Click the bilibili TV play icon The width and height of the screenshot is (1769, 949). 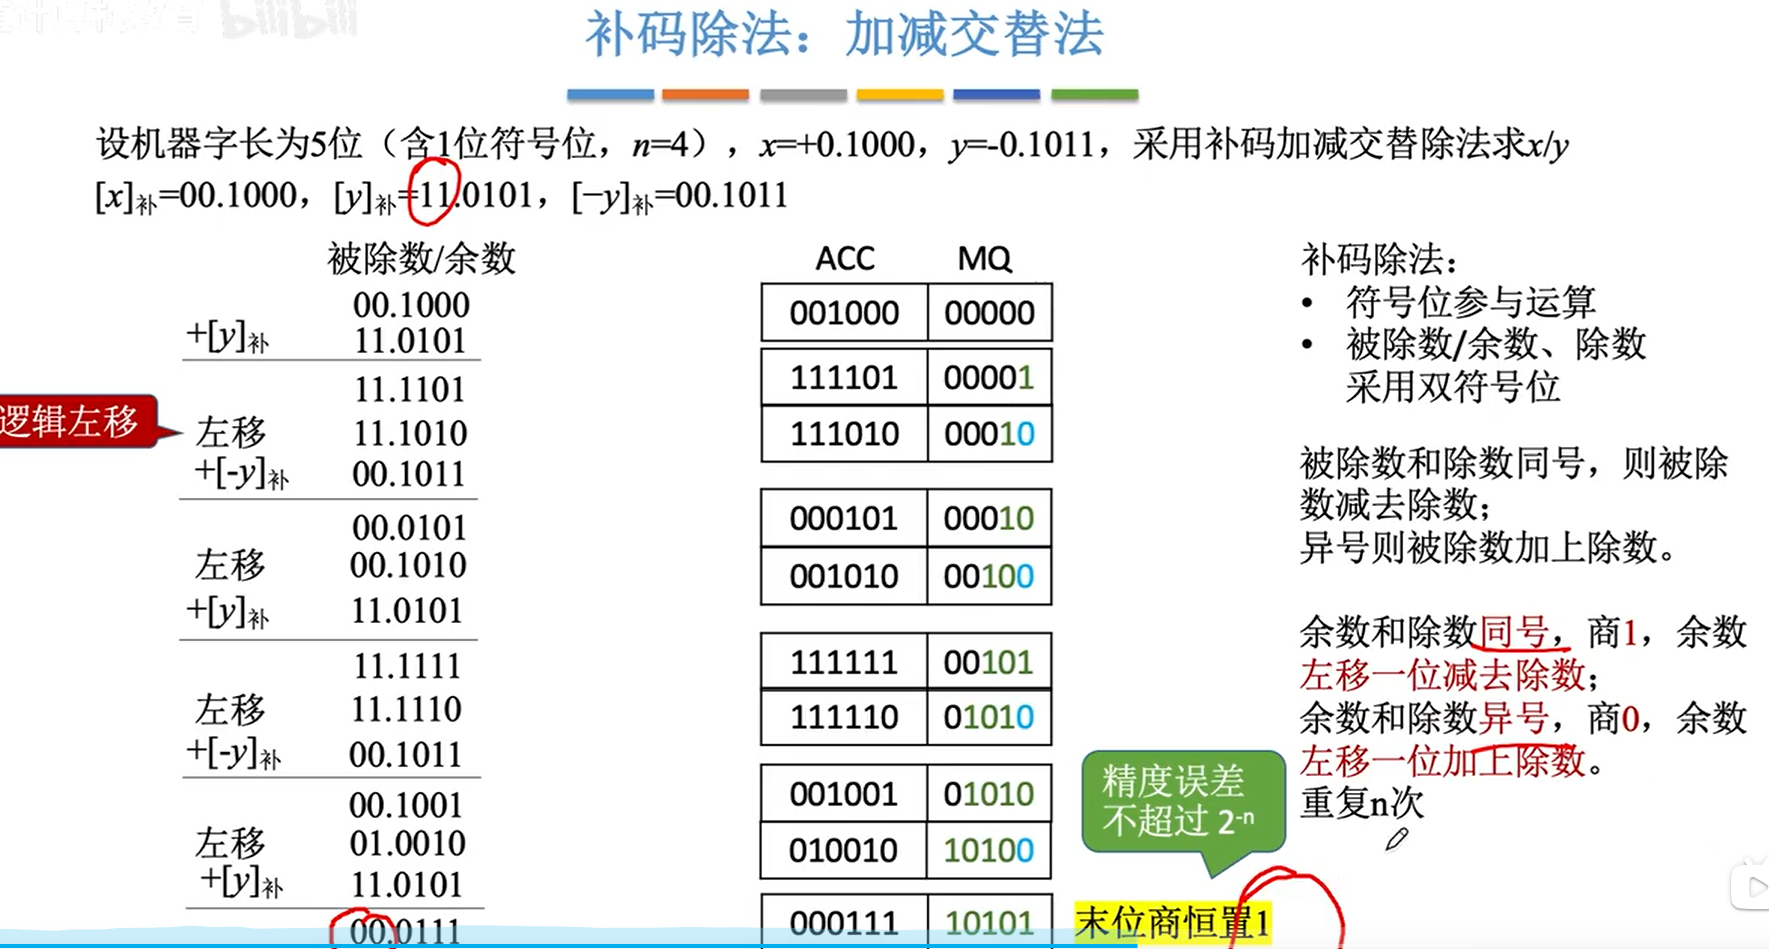click(x=1752, y=887)
